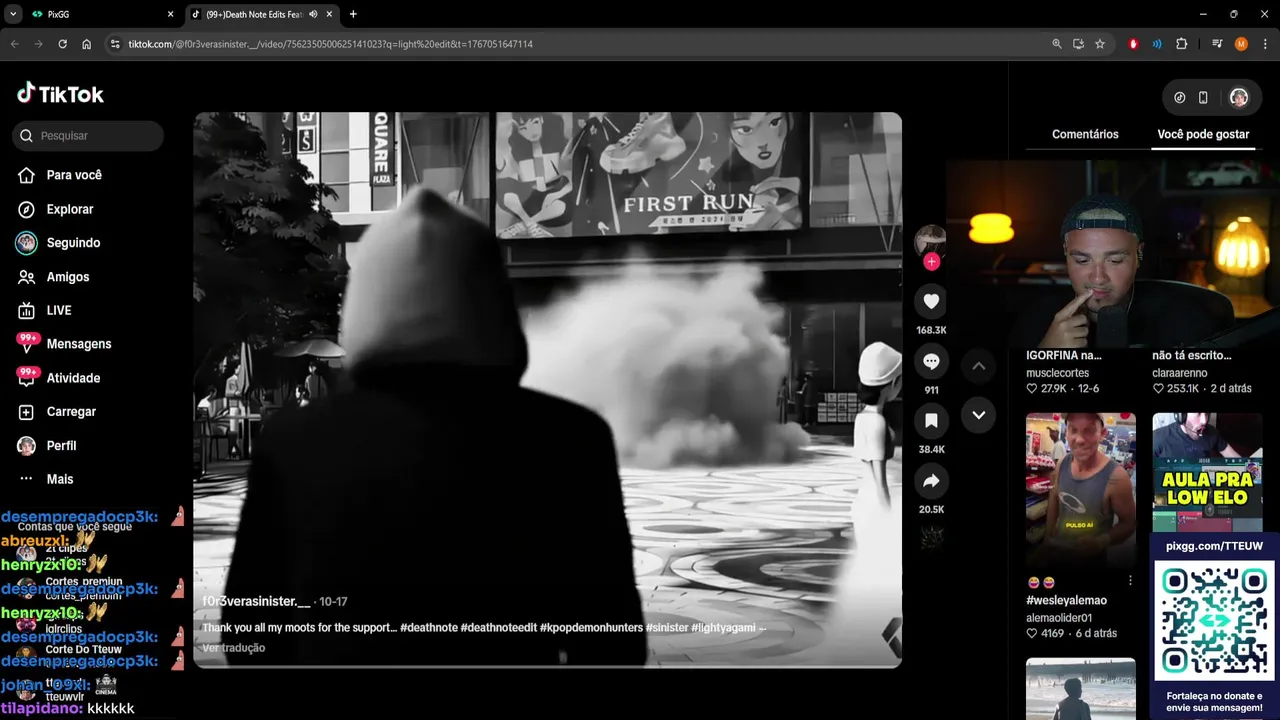1280x720 pixels.
Task: Save video with bookmark icon
Action: click(931, 421)
